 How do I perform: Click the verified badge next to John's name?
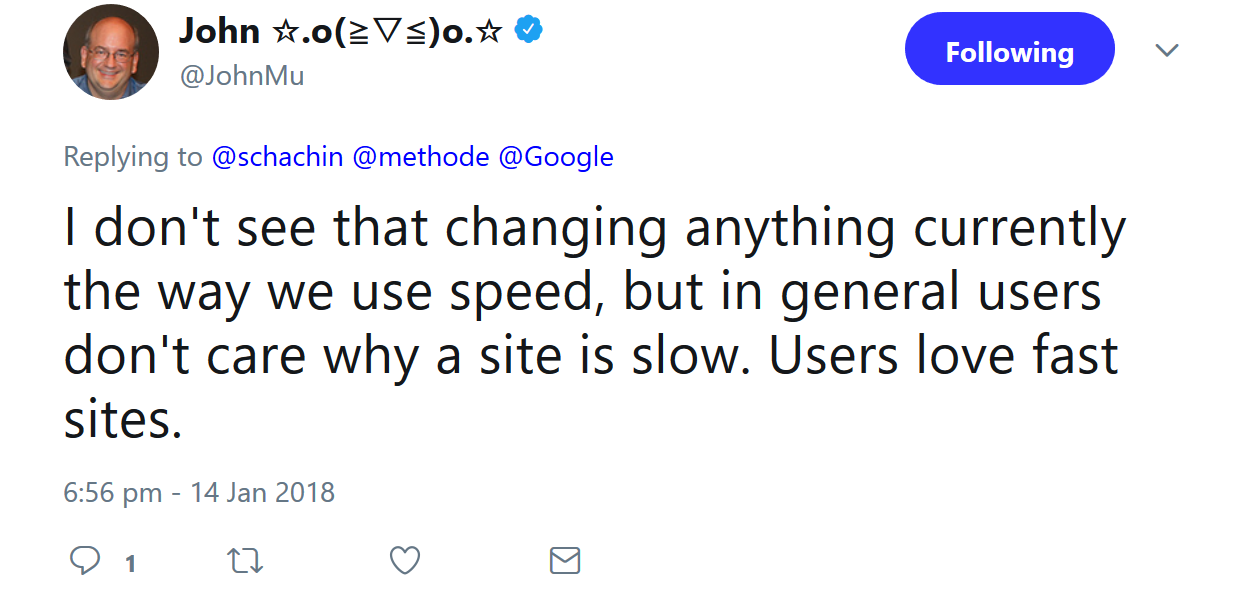click(527, 30)
